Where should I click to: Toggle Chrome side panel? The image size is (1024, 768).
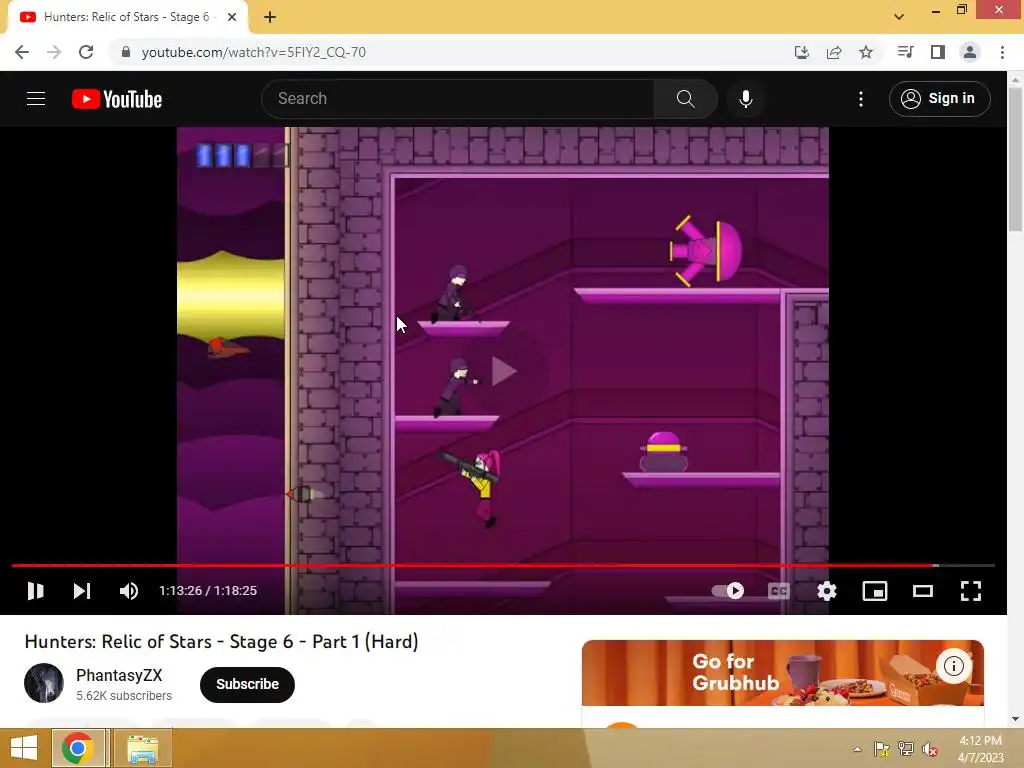(x=938, y=52)
